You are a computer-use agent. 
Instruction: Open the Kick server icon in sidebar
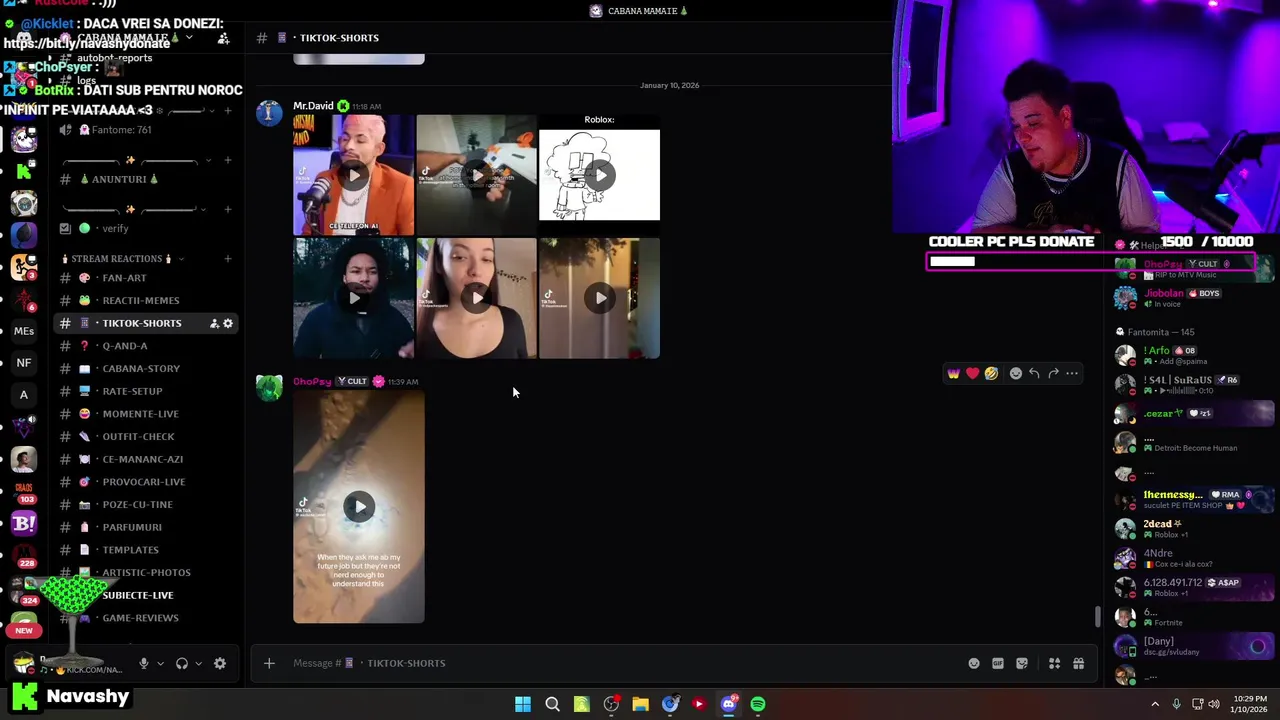click(x=24, y=171)
